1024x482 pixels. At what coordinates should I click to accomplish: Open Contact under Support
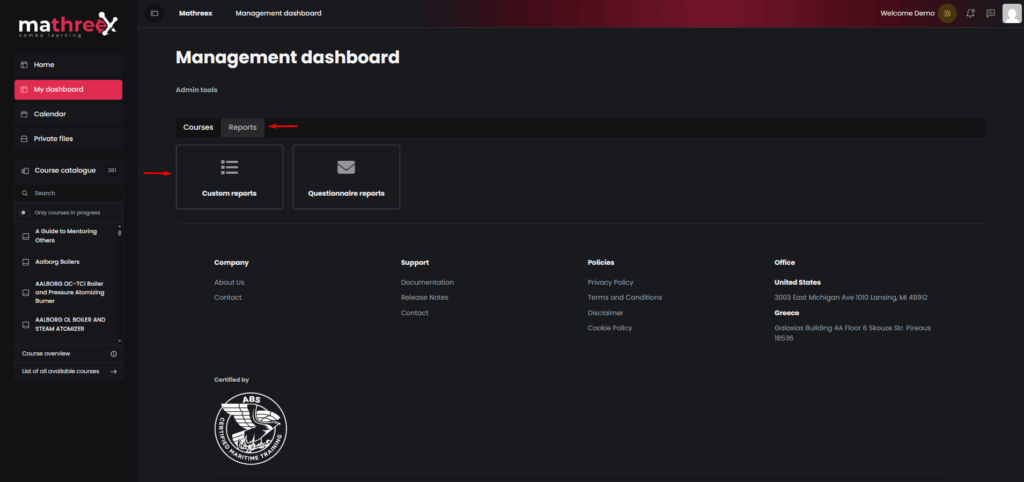tap(415, 313)
